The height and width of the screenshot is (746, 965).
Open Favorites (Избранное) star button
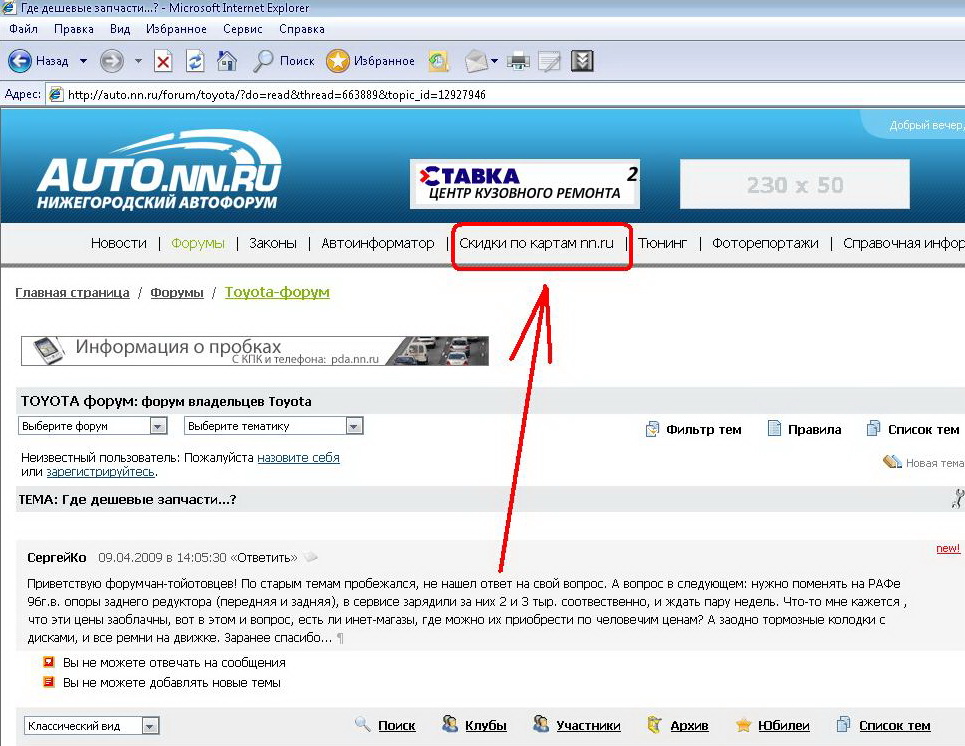371,61
